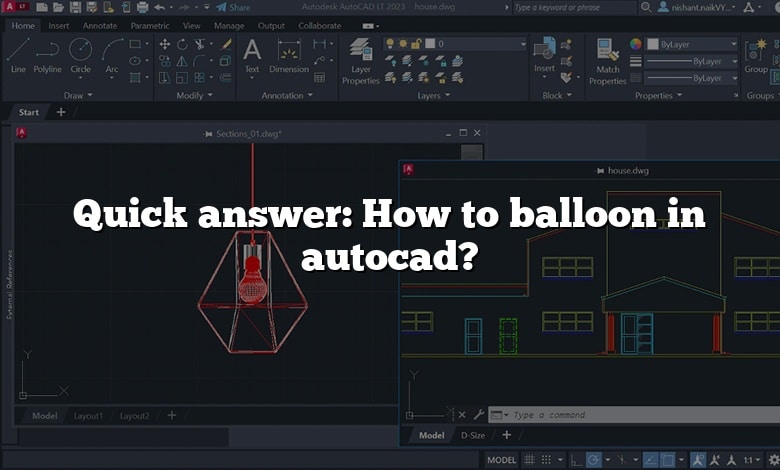The image size is (780, 470).
Task: Select the Text annotation tool
Action: click(x=252, y=56)
